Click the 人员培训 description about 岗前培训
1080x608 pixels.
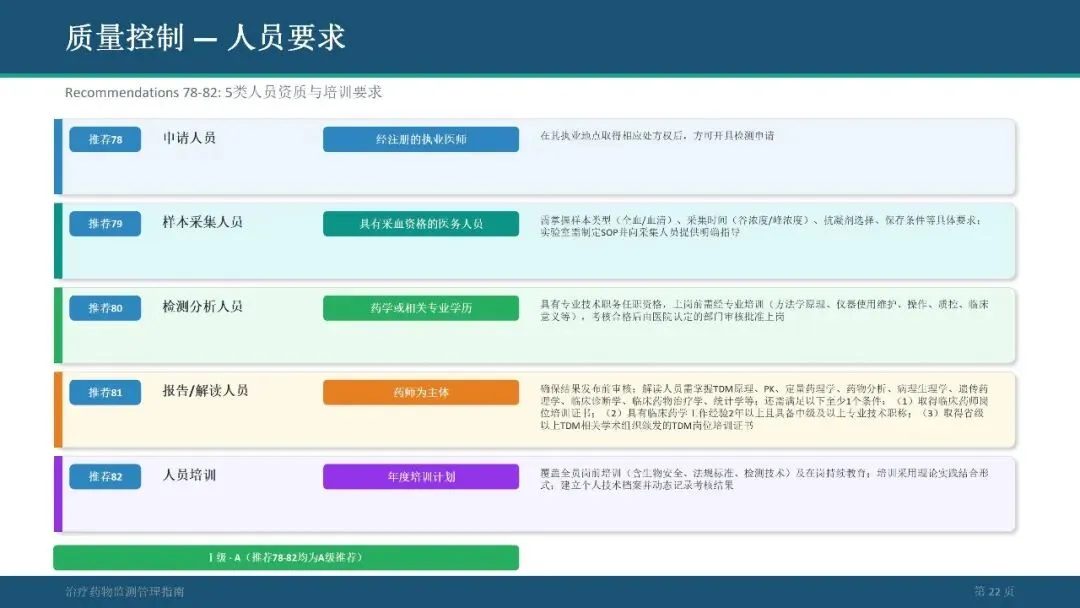tap(765, 479)
